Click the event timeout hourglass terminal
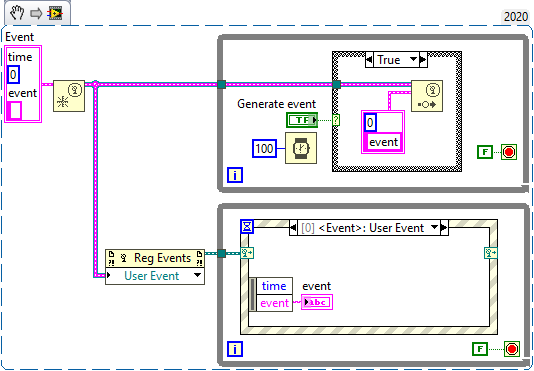This screenshot has height=371, width=534. click(247, 227)
